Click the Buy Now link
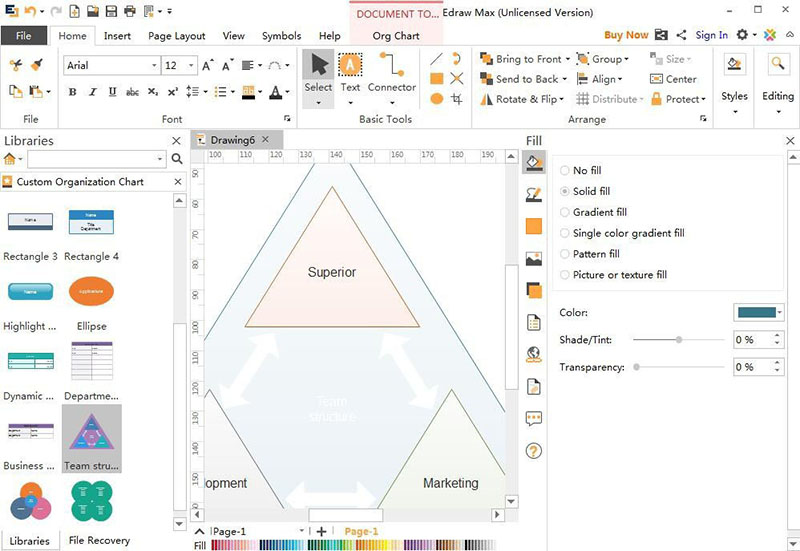This screenshot has height=551, width=800. pos(626,35)
